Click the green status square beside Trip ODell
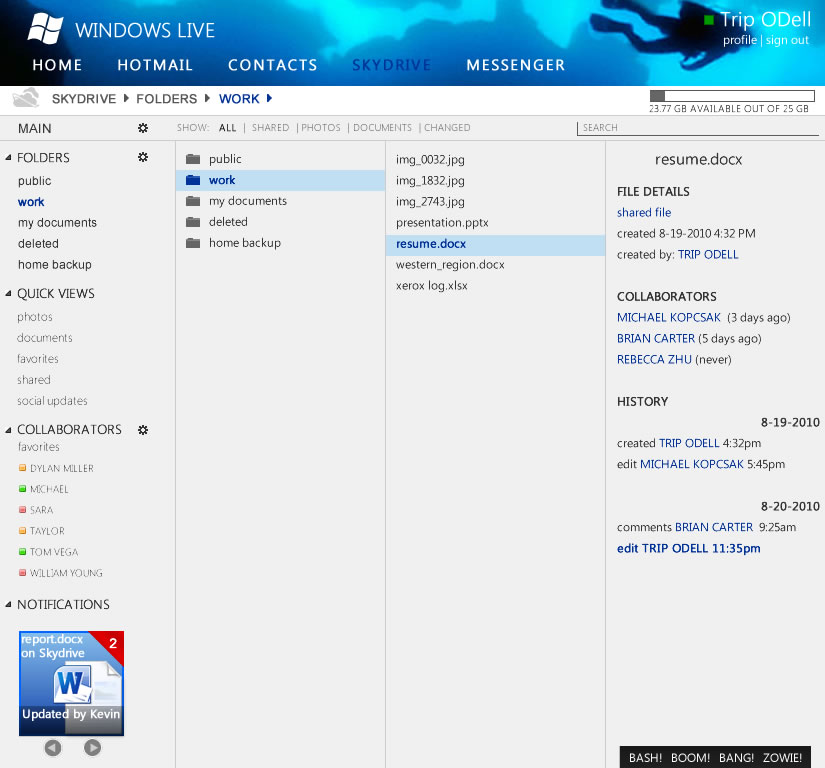 point(709,20)
